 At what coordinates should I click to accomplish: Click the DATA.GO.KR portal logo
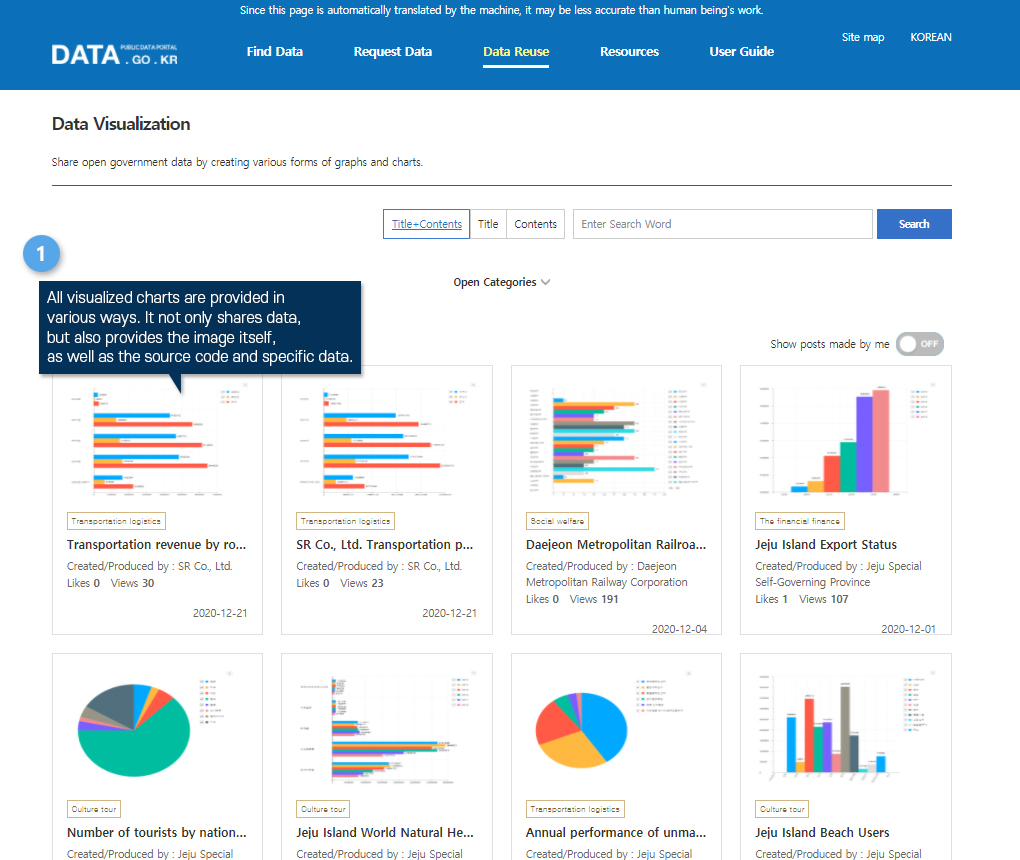click(x=115, y=53)
